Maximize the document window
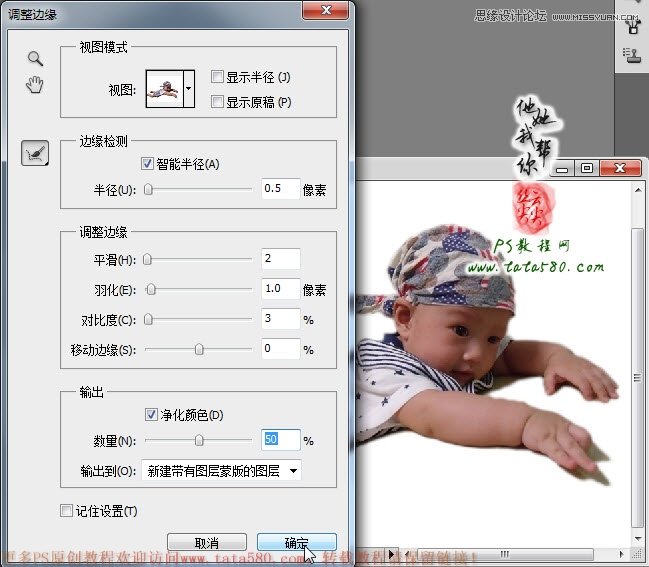This screenshot has height=567, width=649. tap(587, 168)
